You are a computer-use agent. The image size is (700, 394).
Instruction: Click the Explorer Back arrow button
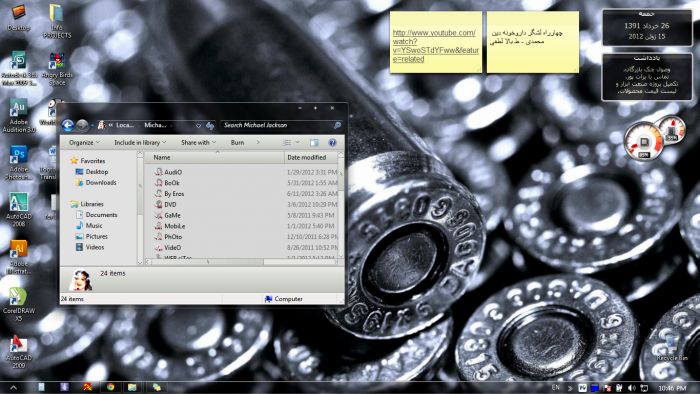click(x=68, y=125)
